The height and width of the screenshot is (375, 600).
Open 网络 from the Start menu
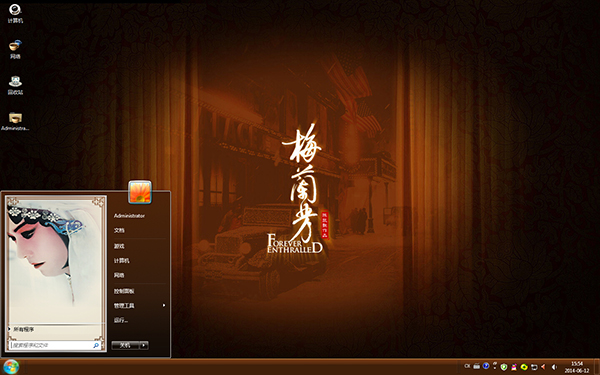click(119, 275)
